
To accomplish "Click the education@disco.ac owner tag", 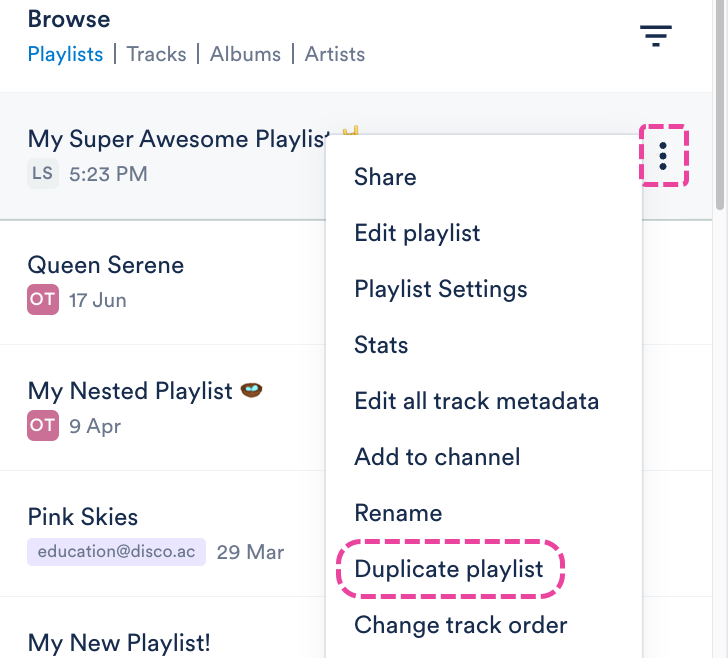I will point(116,552).
